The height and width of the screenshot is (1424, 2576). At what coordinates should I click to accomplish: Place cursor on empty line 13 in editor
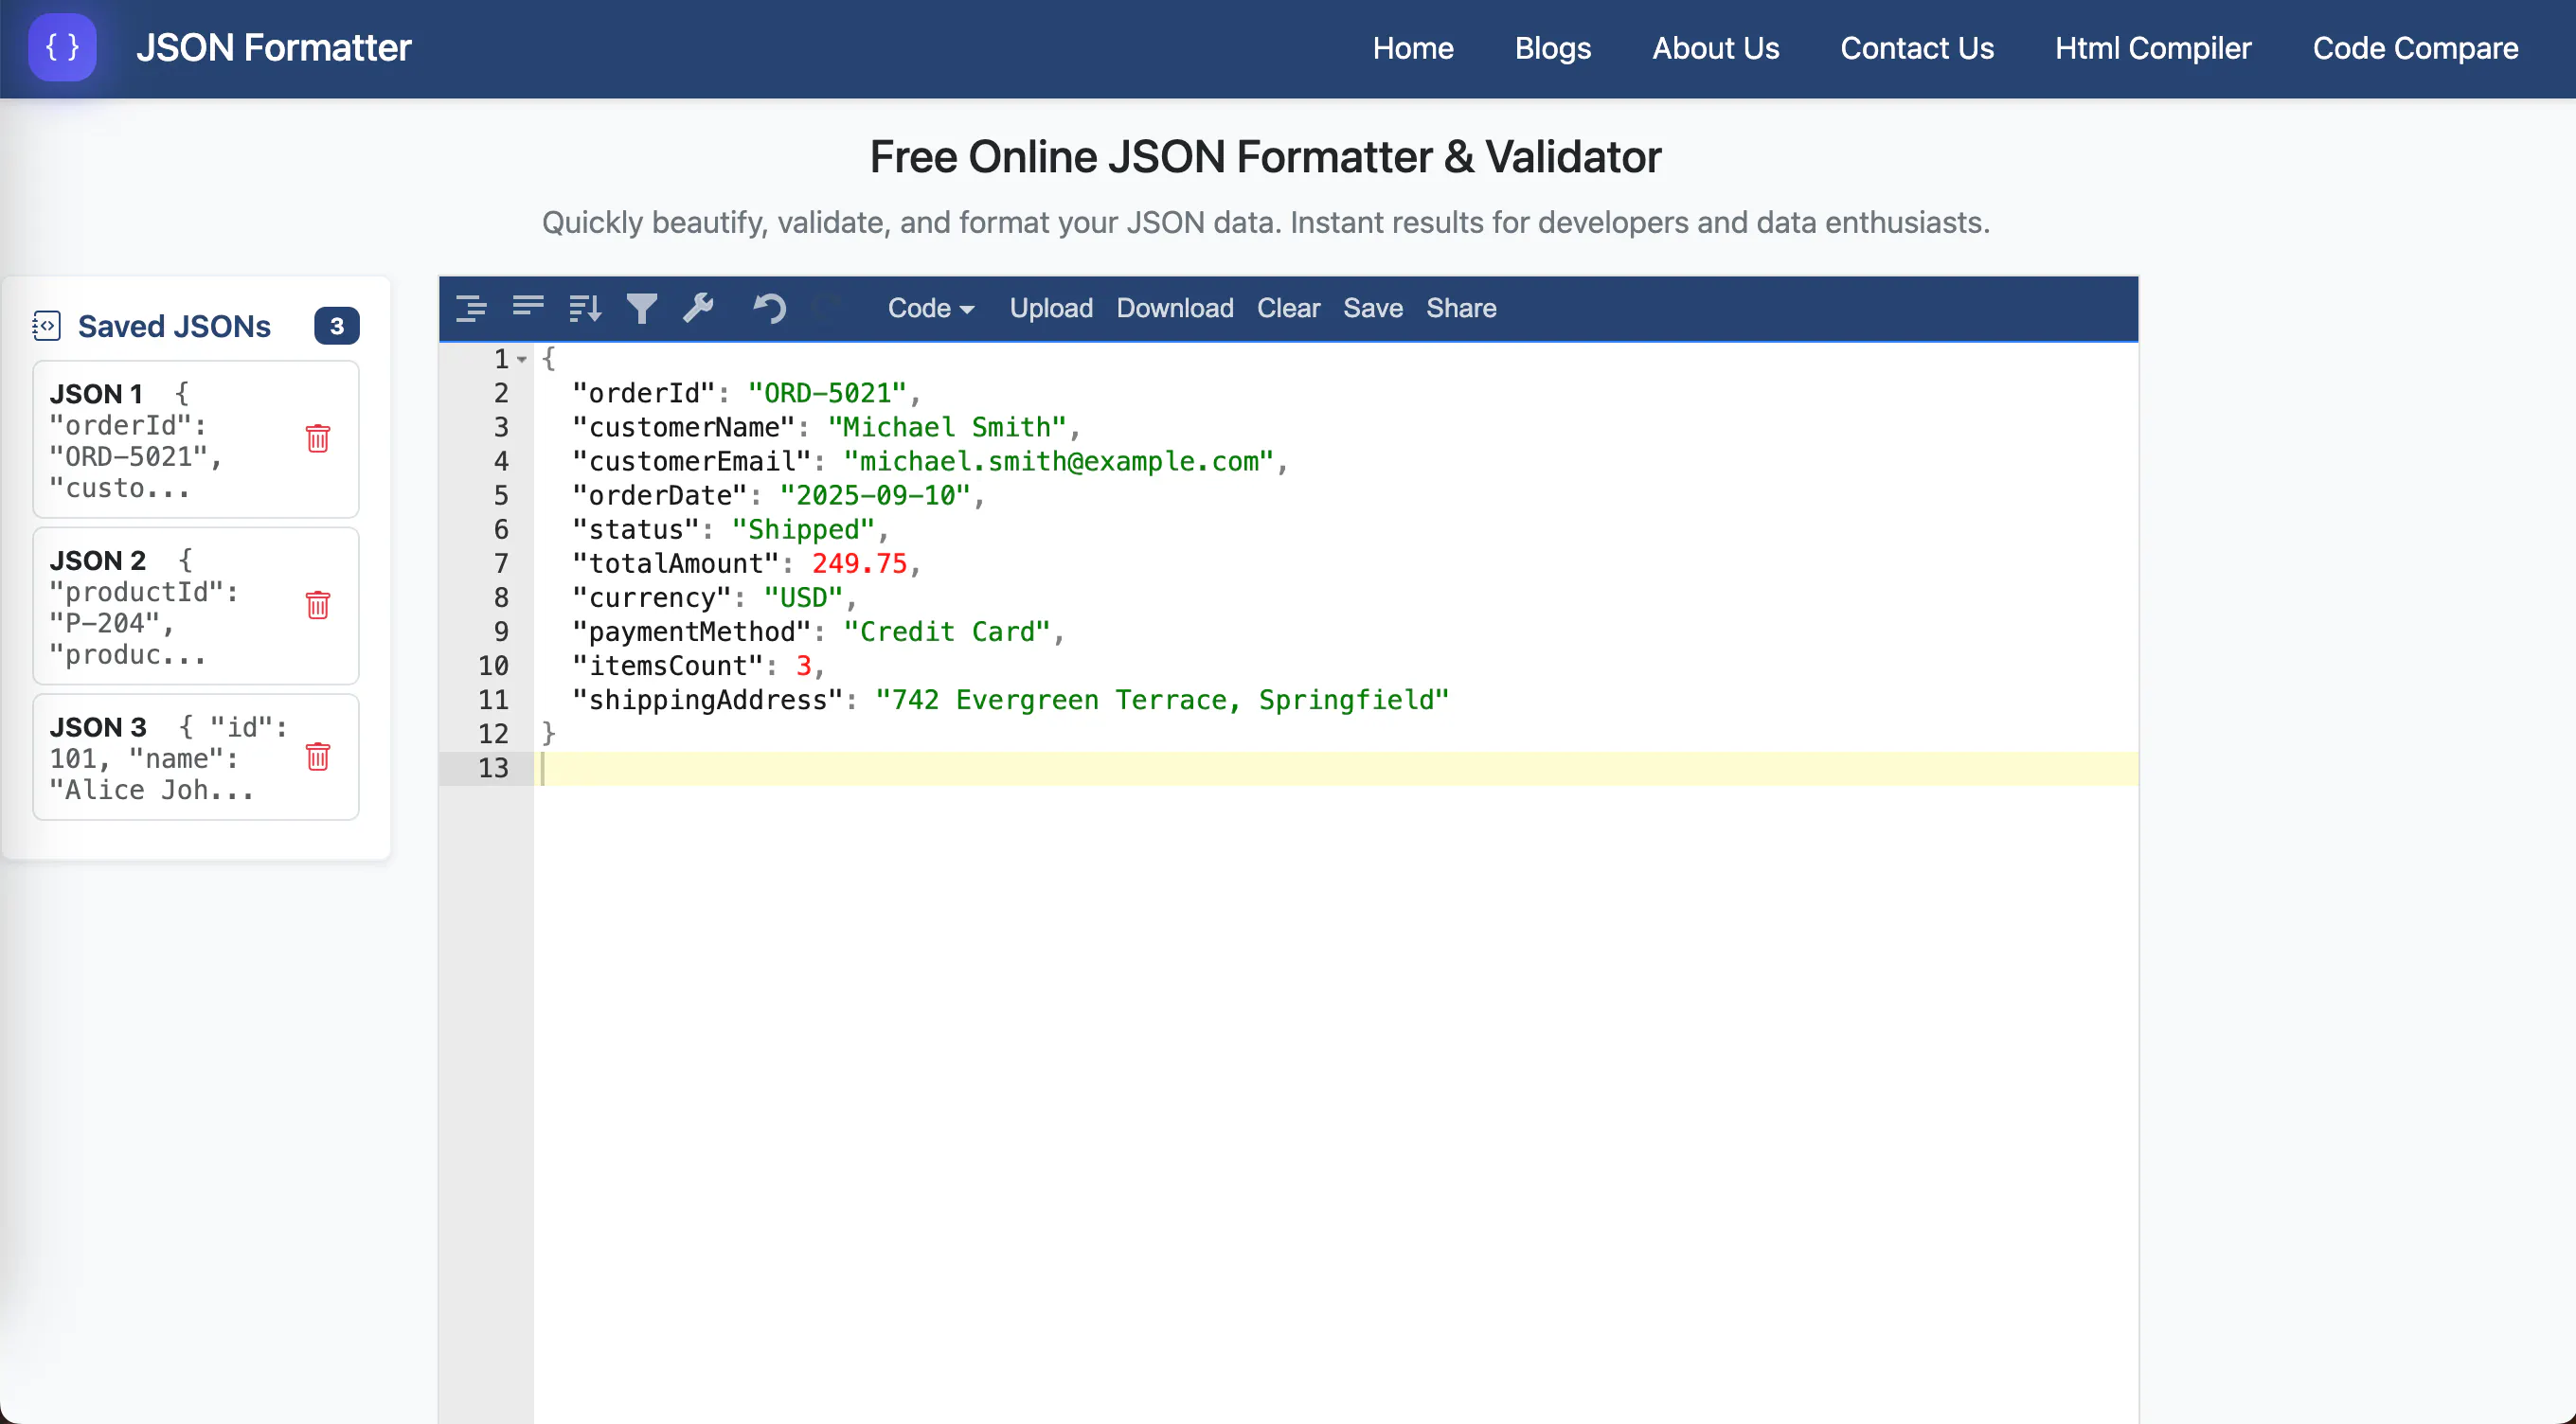(1335, 768)
